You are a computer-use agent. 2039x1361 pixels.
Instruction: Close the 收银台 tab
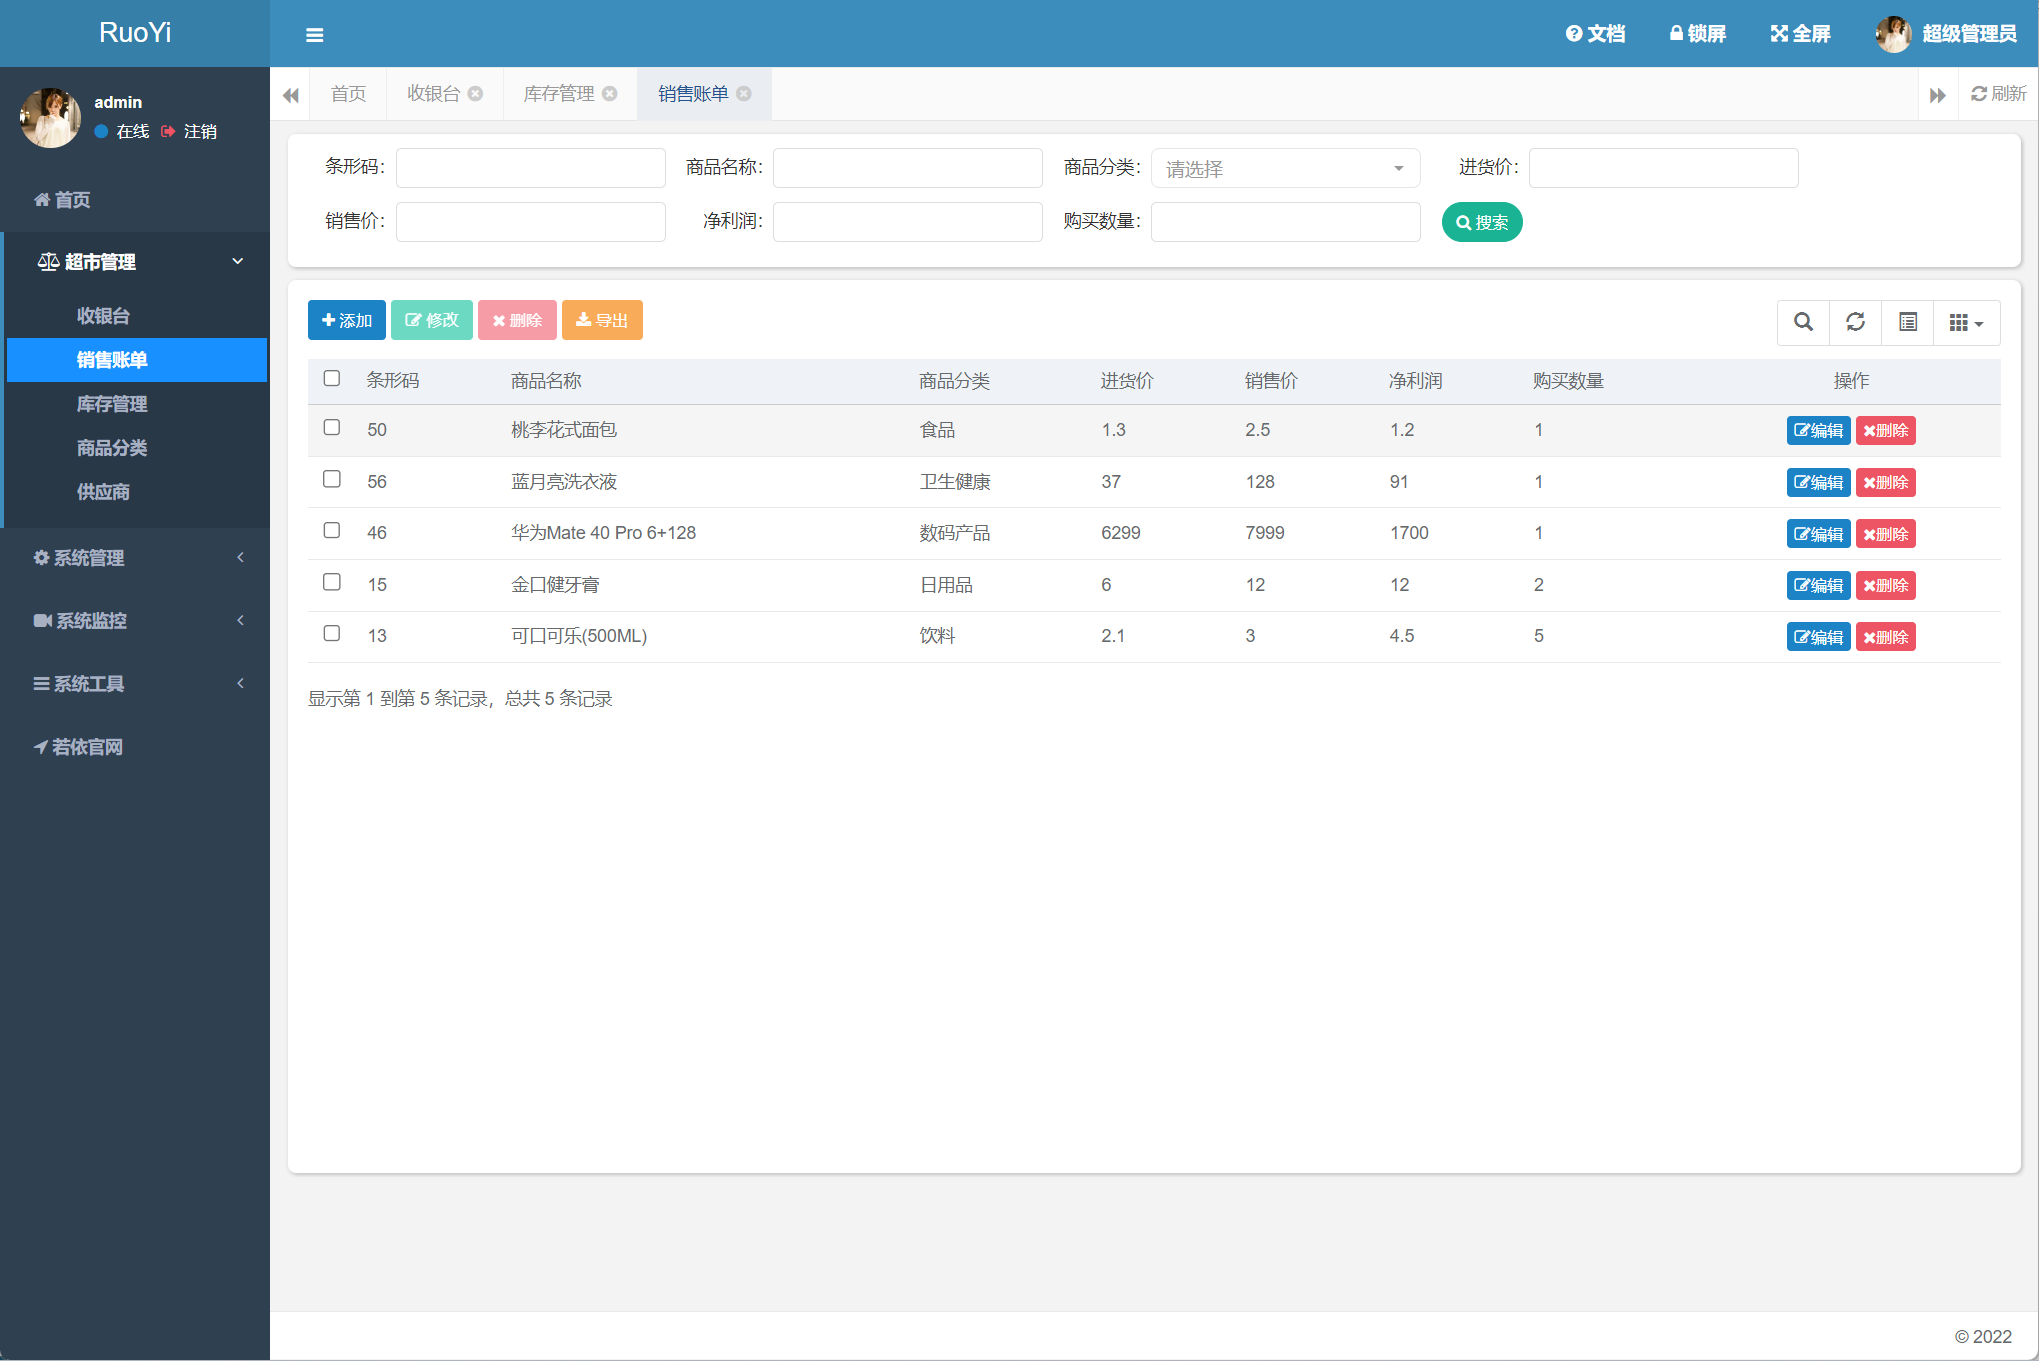[x=476, y=94]
